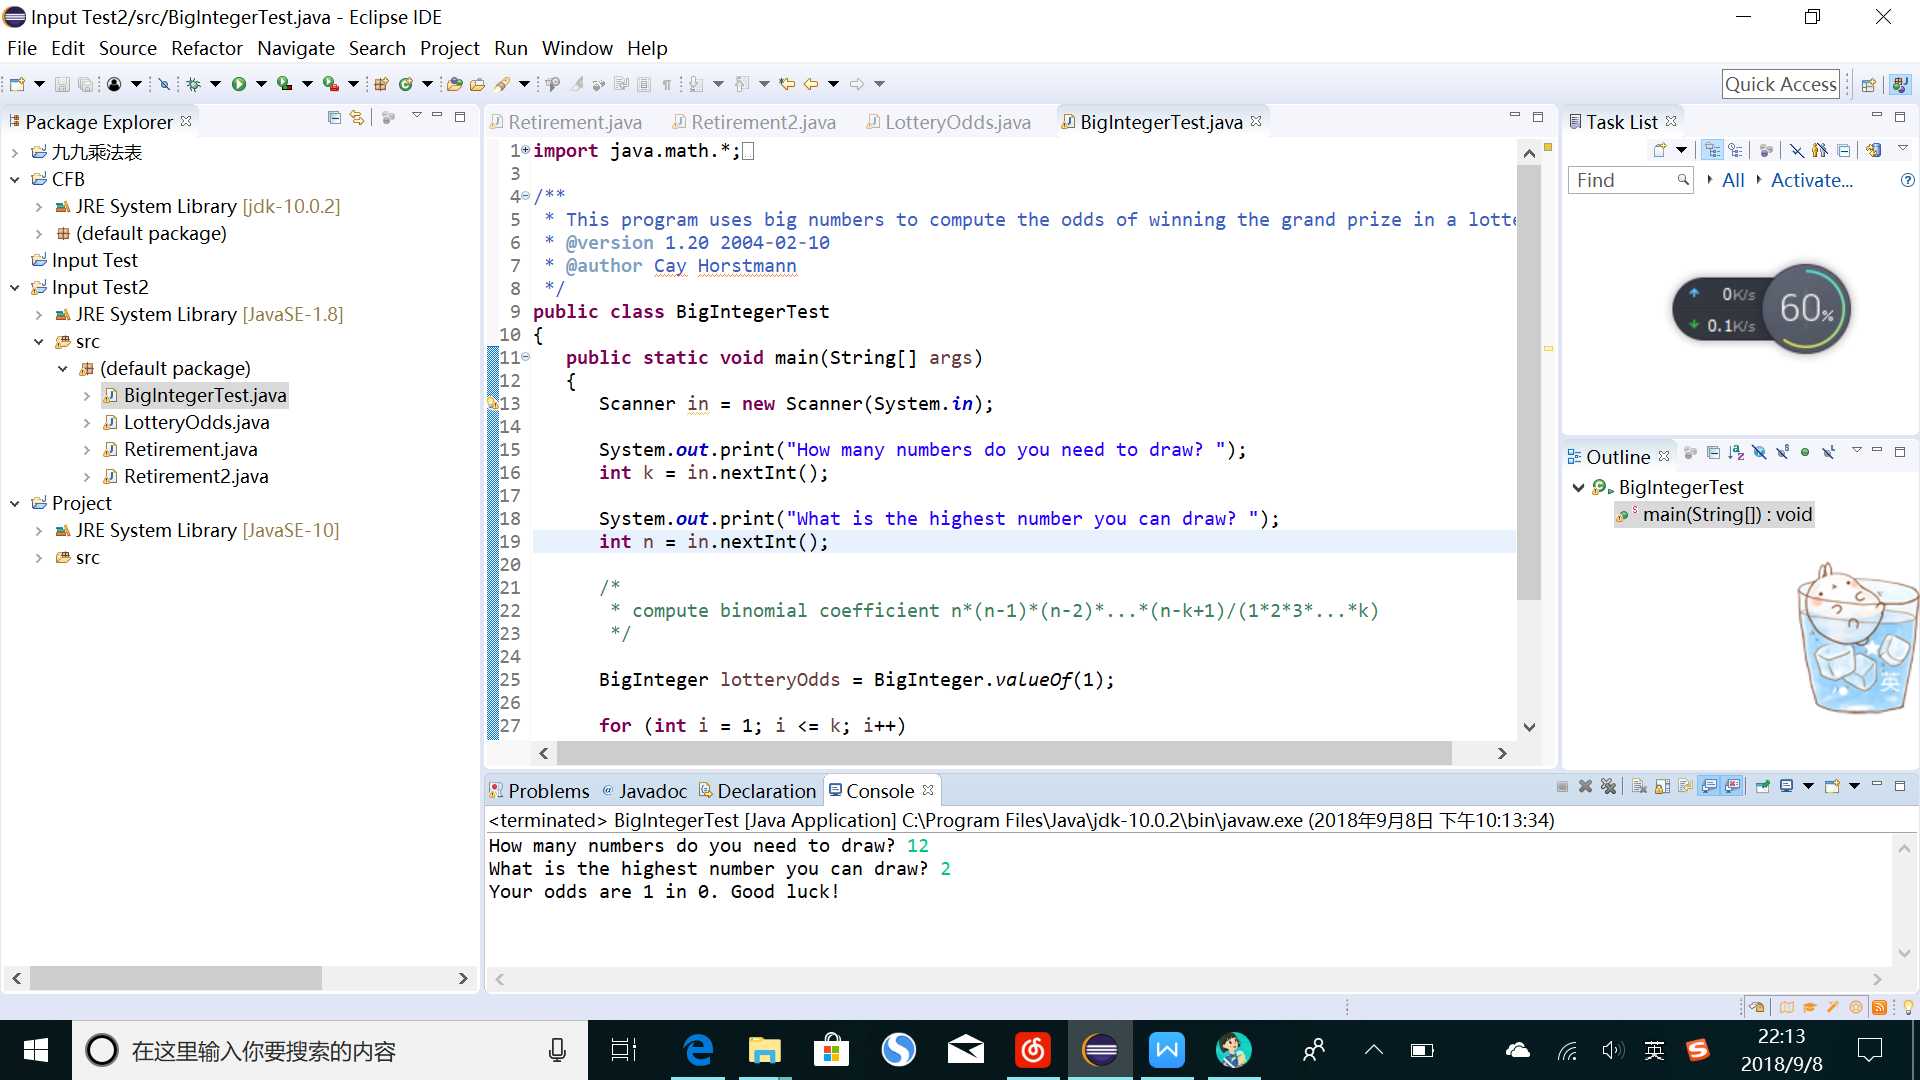
Task: Click the Declaration tab in console area
Action: click(x=764, y=791)
